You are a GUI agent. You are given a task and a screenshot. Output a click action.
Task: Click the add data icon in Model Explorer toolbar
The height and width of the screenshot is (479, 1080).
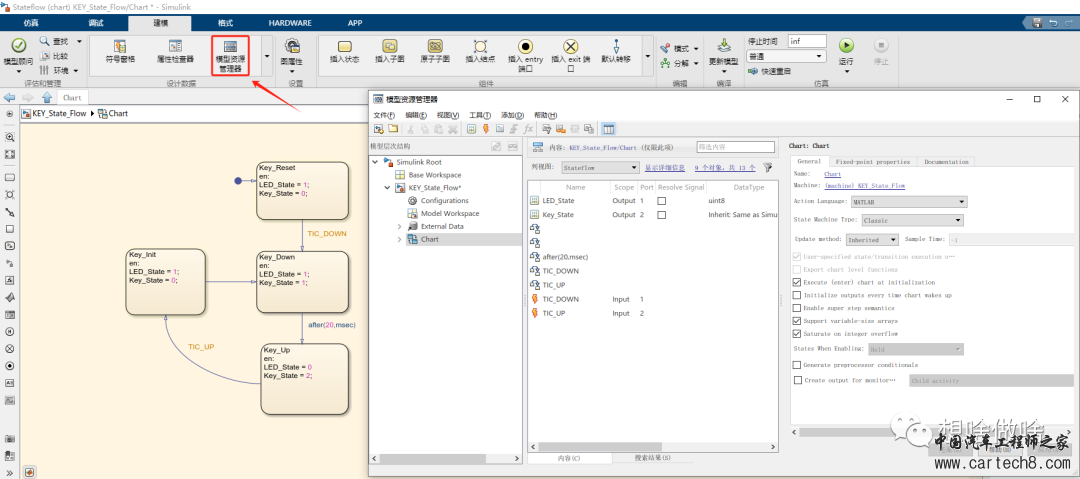click(x=472, y=129)
